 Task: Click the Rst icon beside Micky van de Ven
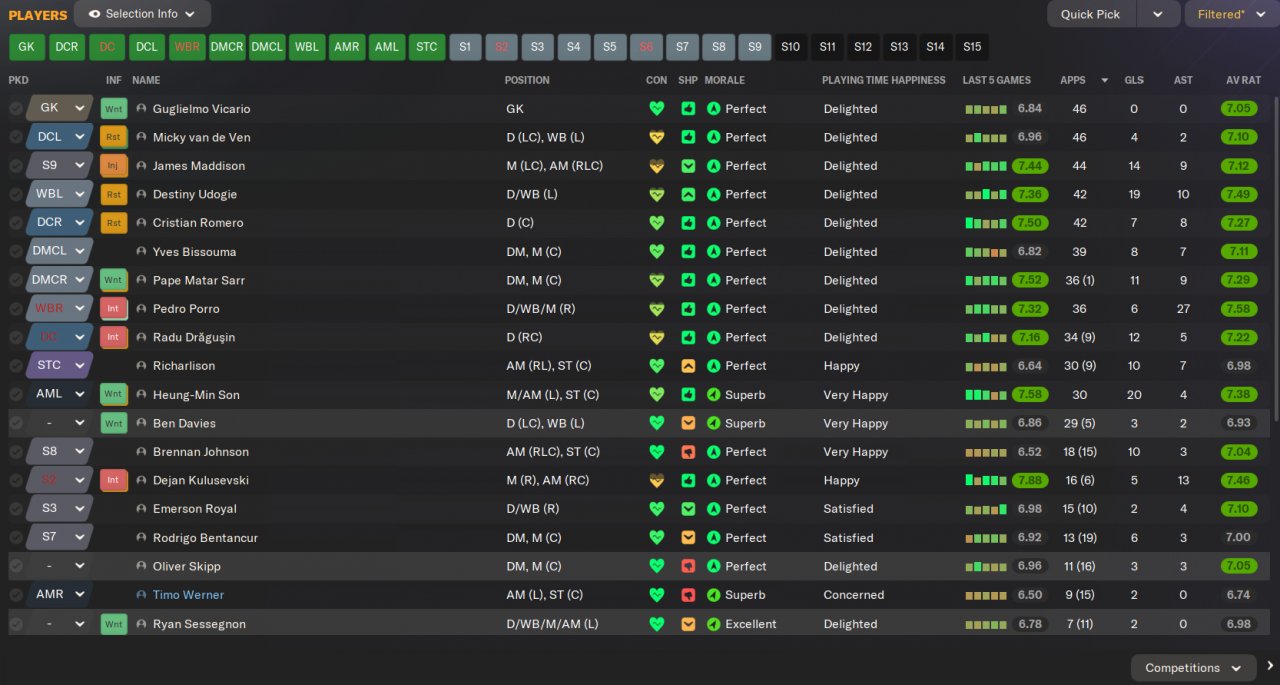(x=114, y=137)
